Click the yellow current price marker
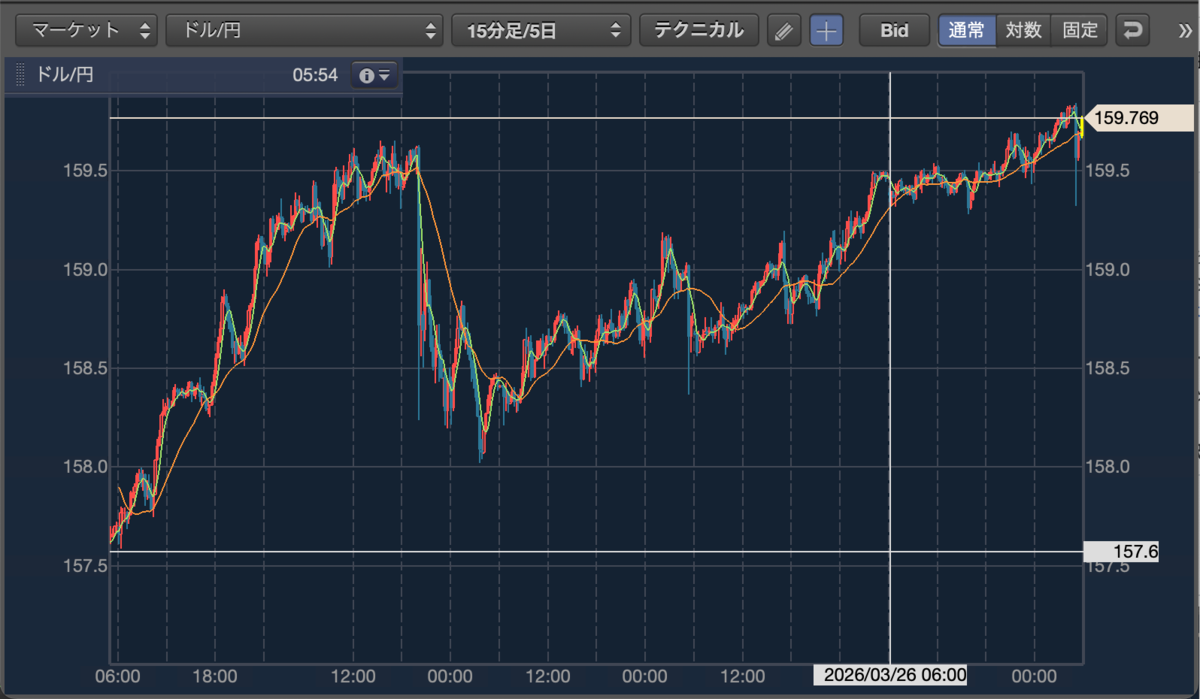The image size is (1200, 699). coord(1081,127)
